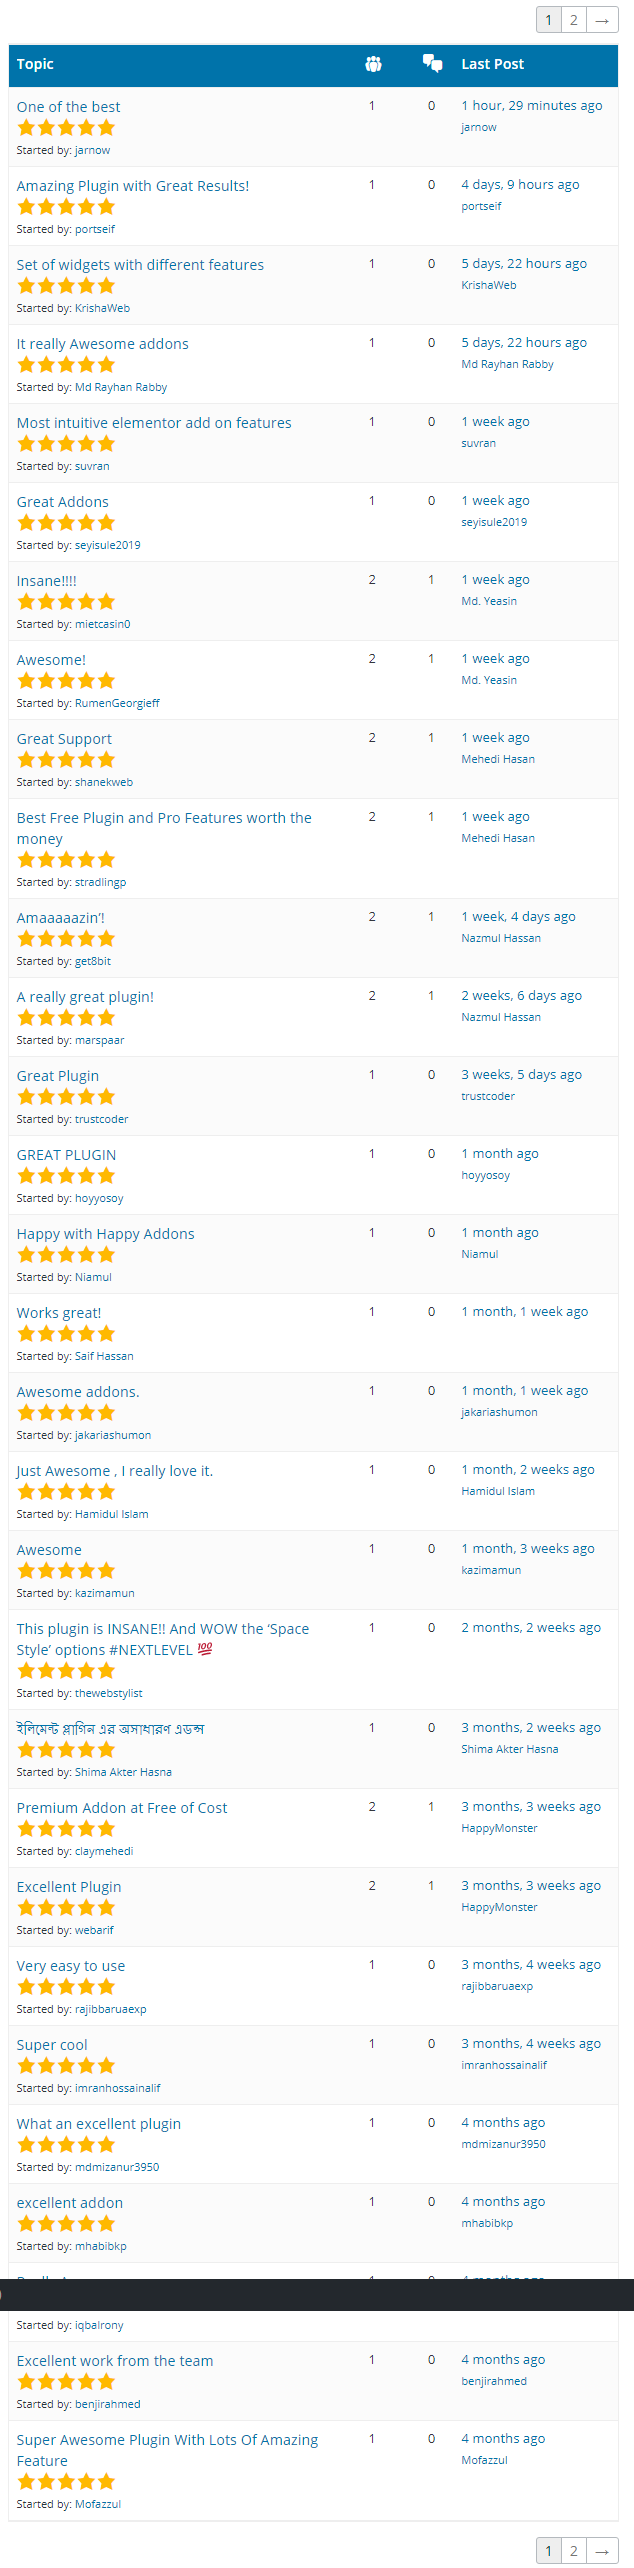Go to page 2 in top pagination
Image resolution: width=634 pixels, height=2568 pixels.
(x=574, y=20)
